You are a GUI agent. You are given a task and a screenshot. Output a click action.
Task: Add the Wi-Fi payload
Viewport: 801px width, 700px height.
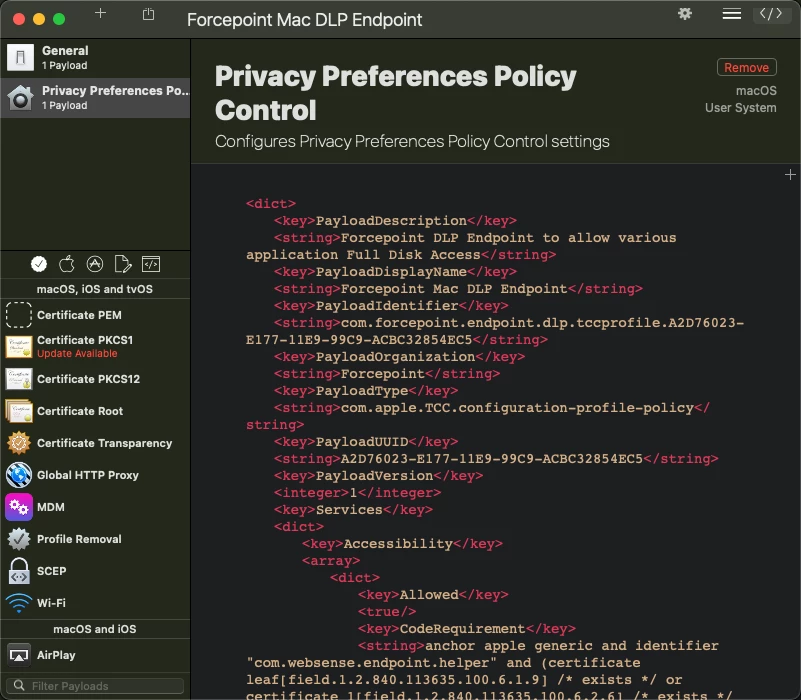click(x=96, y=603)
